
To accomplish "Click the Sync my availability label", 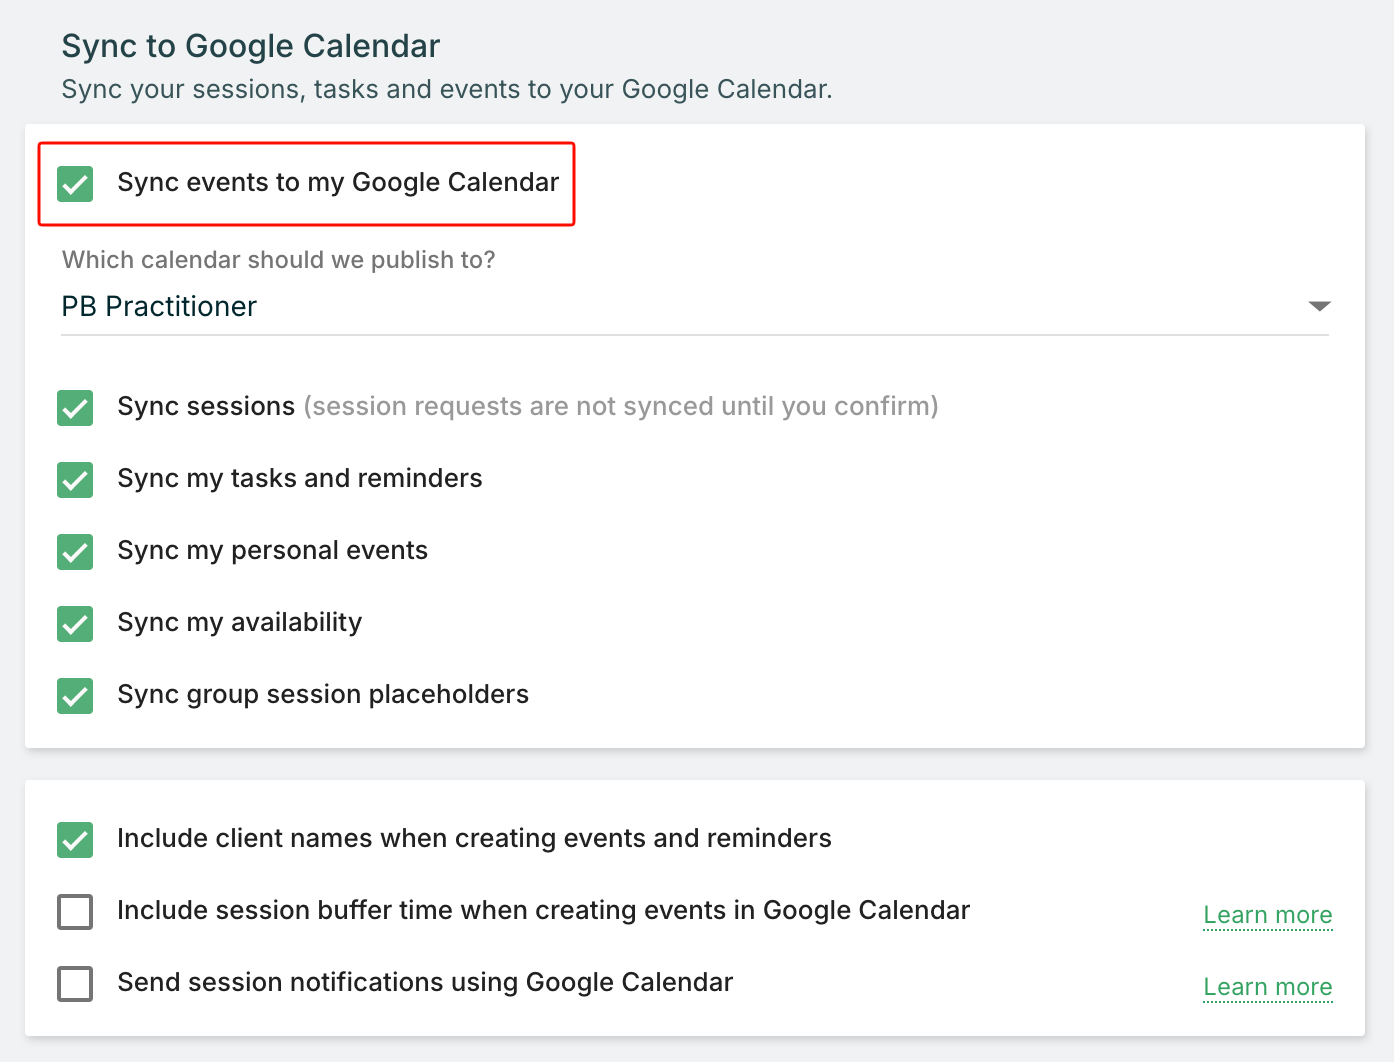I will click(239, 622).
